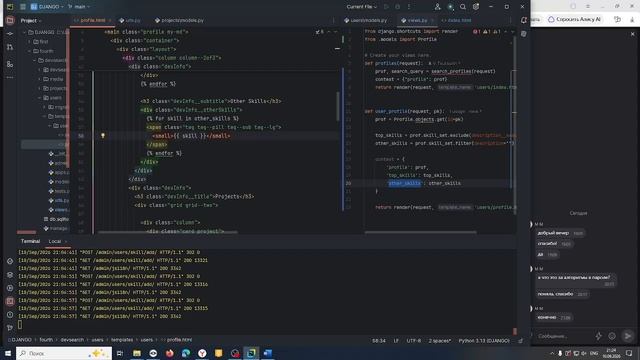Click the lightning icon in chat input
Image resolution: width=640 pixels, height=360 pixels.
click(x=598, y=336)
